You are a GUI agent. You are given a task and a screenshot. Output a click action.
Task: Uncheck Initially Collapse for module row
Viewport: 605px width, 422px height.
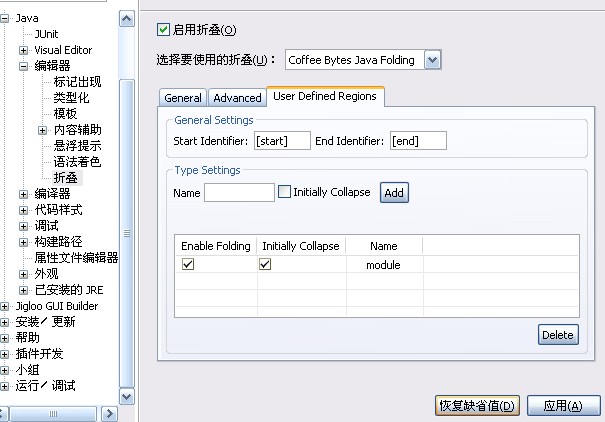point(265,265)
